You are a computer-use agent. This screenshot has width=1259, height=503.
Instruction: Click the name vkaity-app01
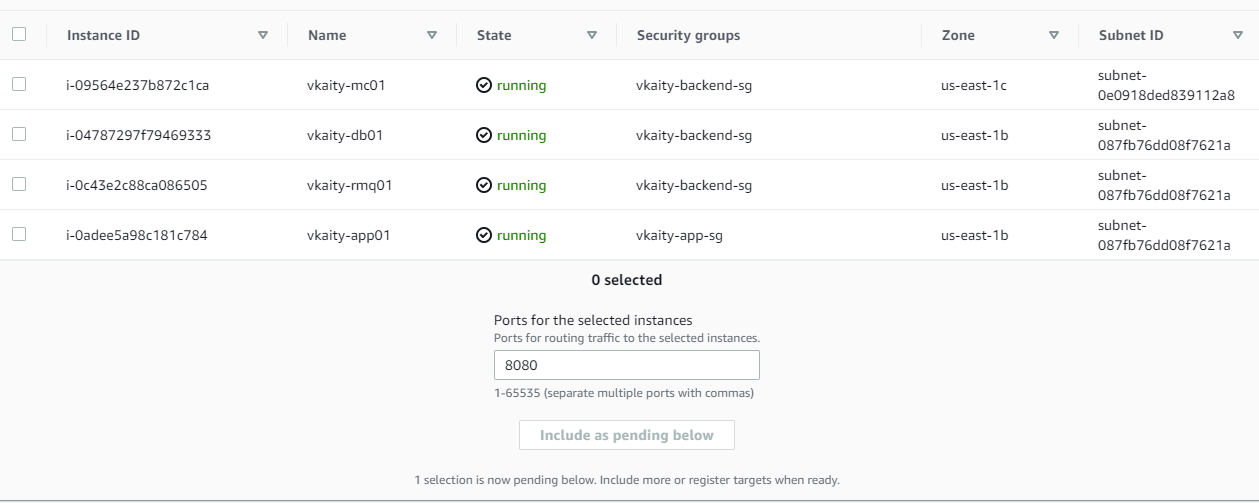coord(348,235)
